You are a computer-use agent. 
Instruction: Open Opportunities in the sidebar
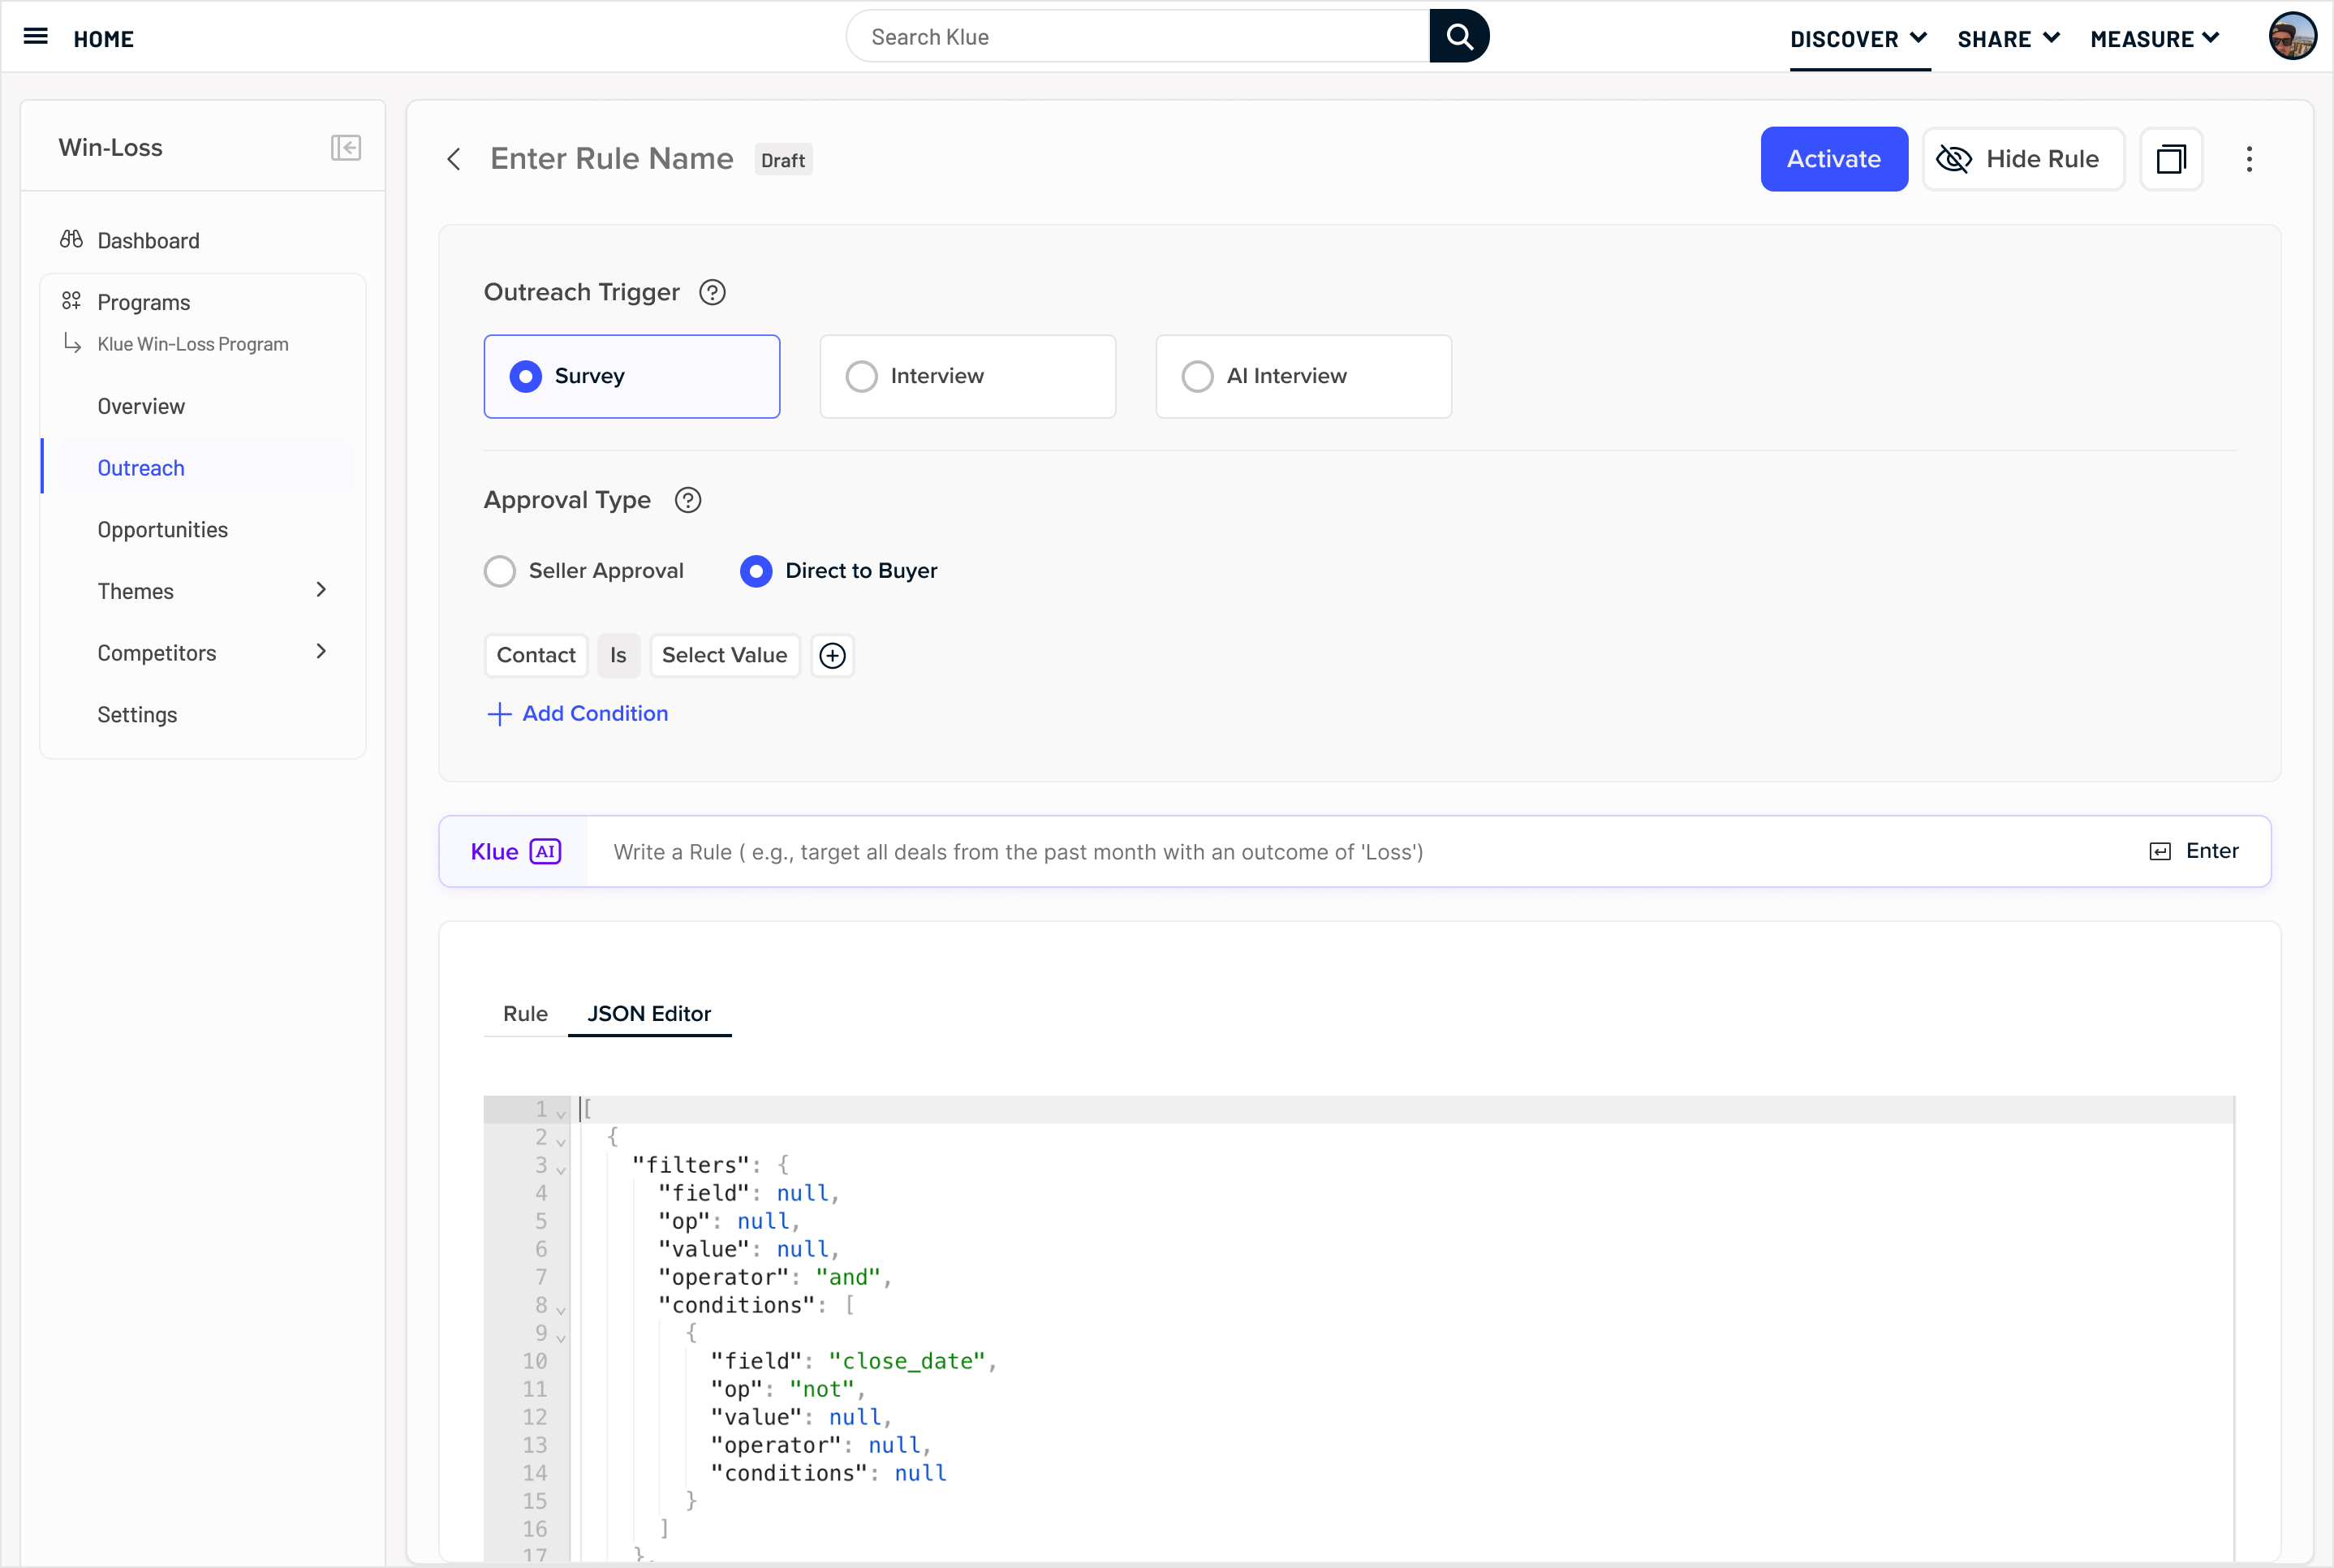click(162, 530)
